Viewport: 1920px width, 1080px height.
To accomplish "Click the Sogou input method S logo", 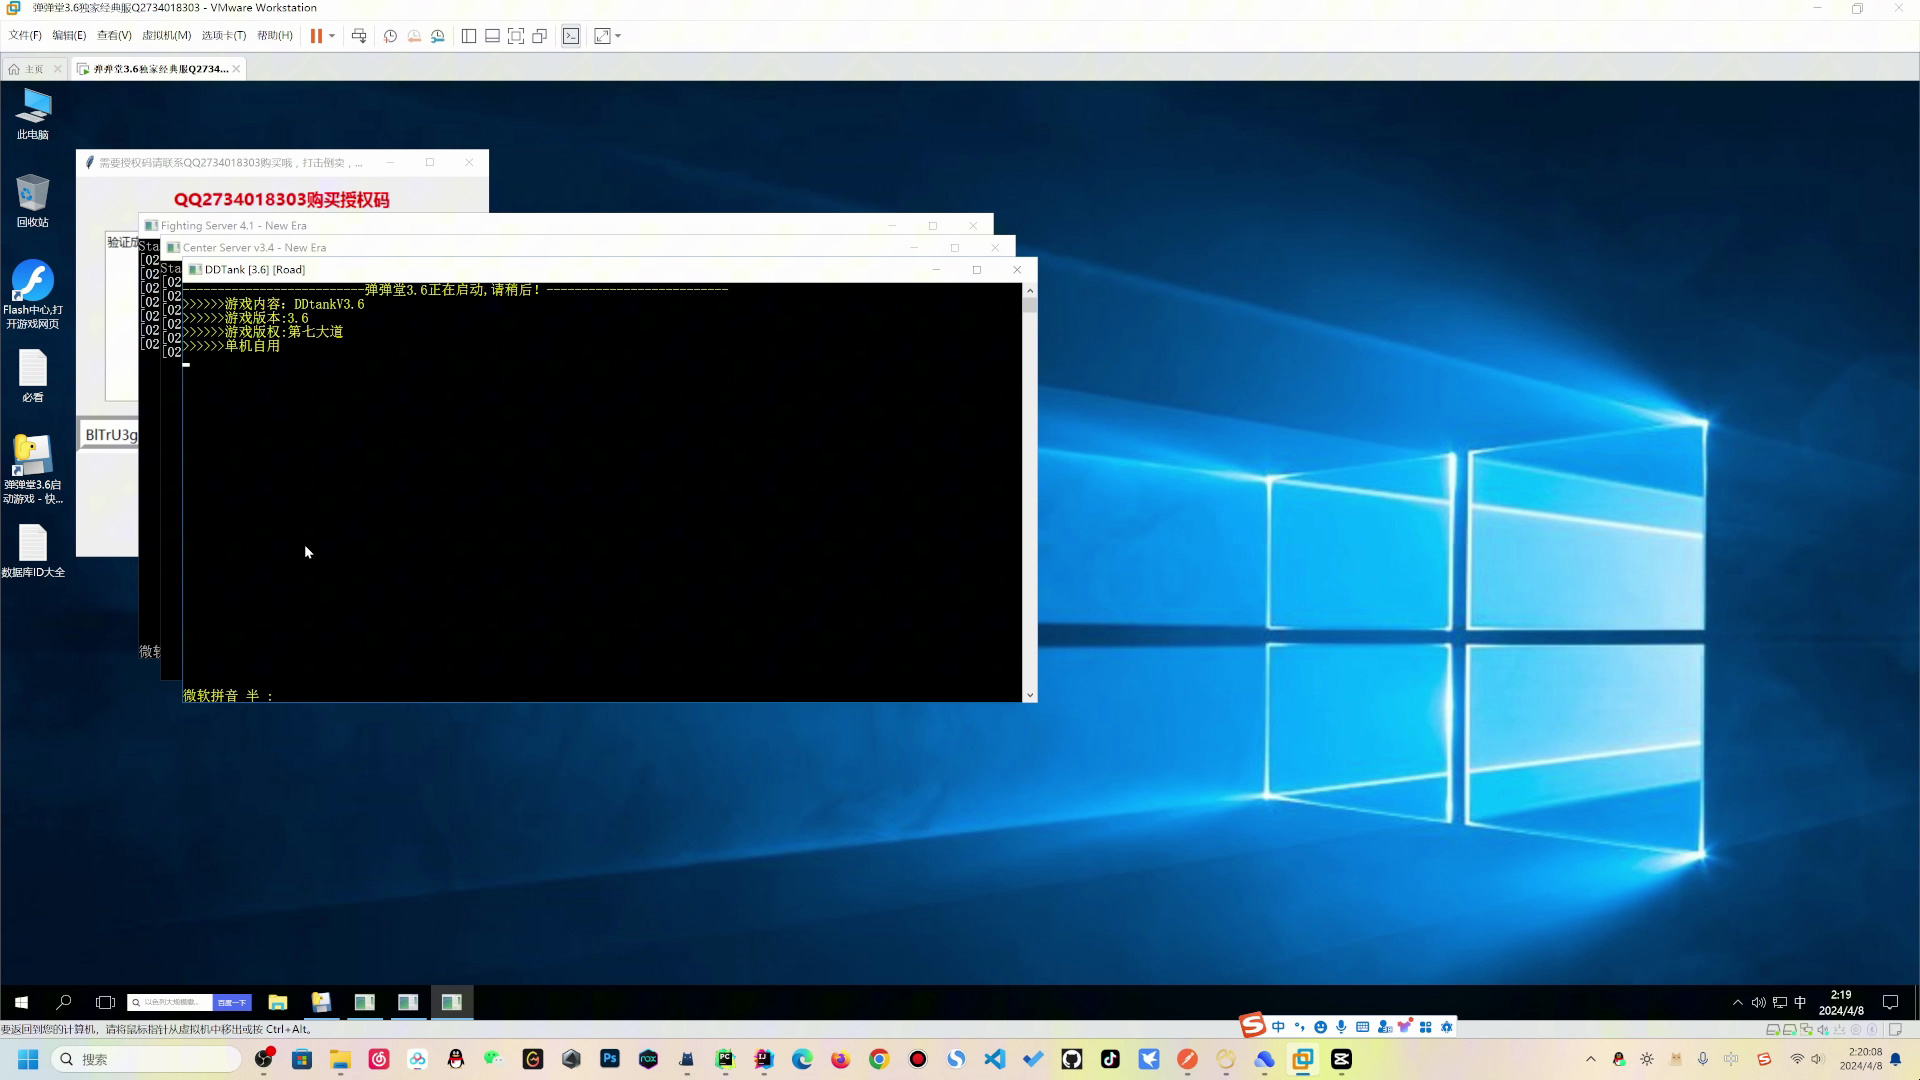I will click(1253, 1026).
